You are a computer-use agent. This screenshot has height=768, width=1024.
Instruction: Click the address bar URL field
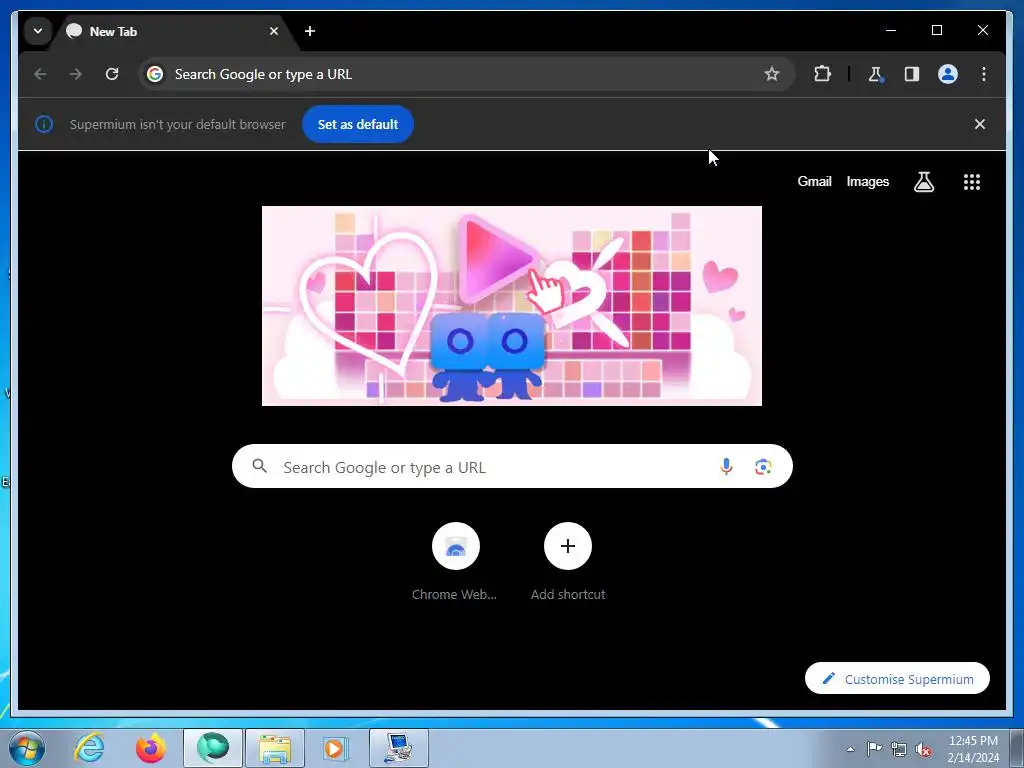(466, 74)
